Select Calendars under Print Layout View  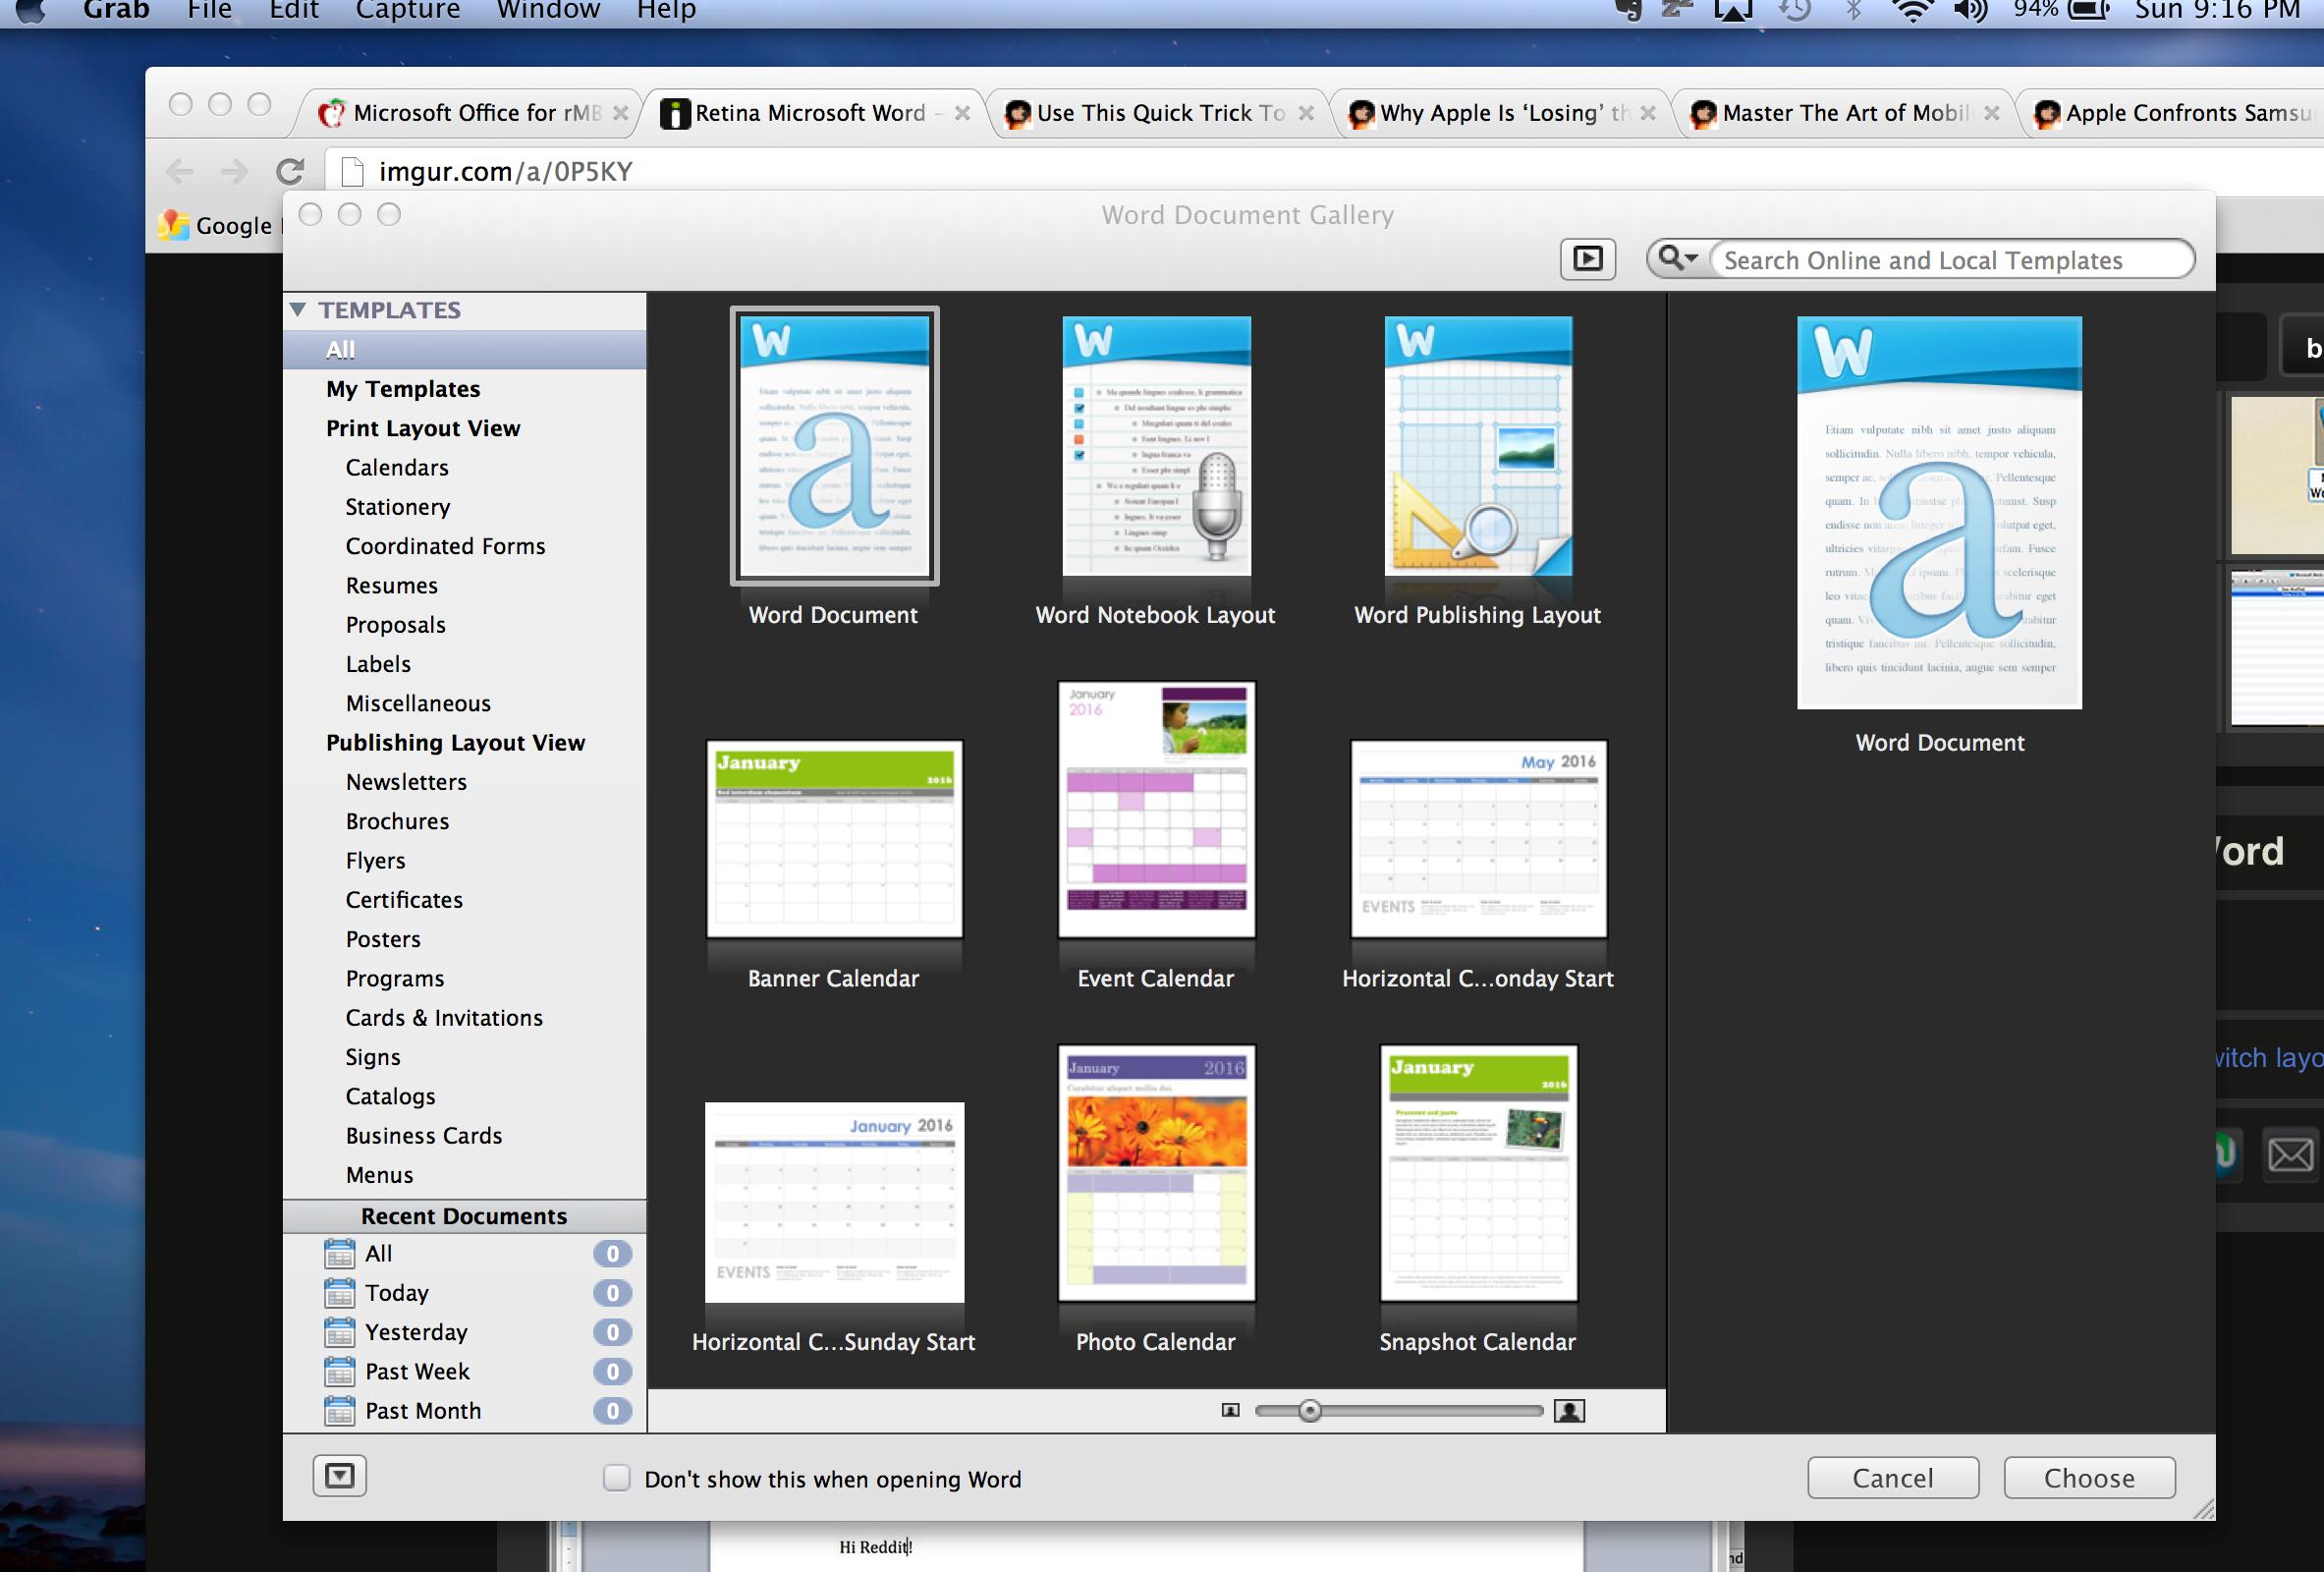coord(396,468)
